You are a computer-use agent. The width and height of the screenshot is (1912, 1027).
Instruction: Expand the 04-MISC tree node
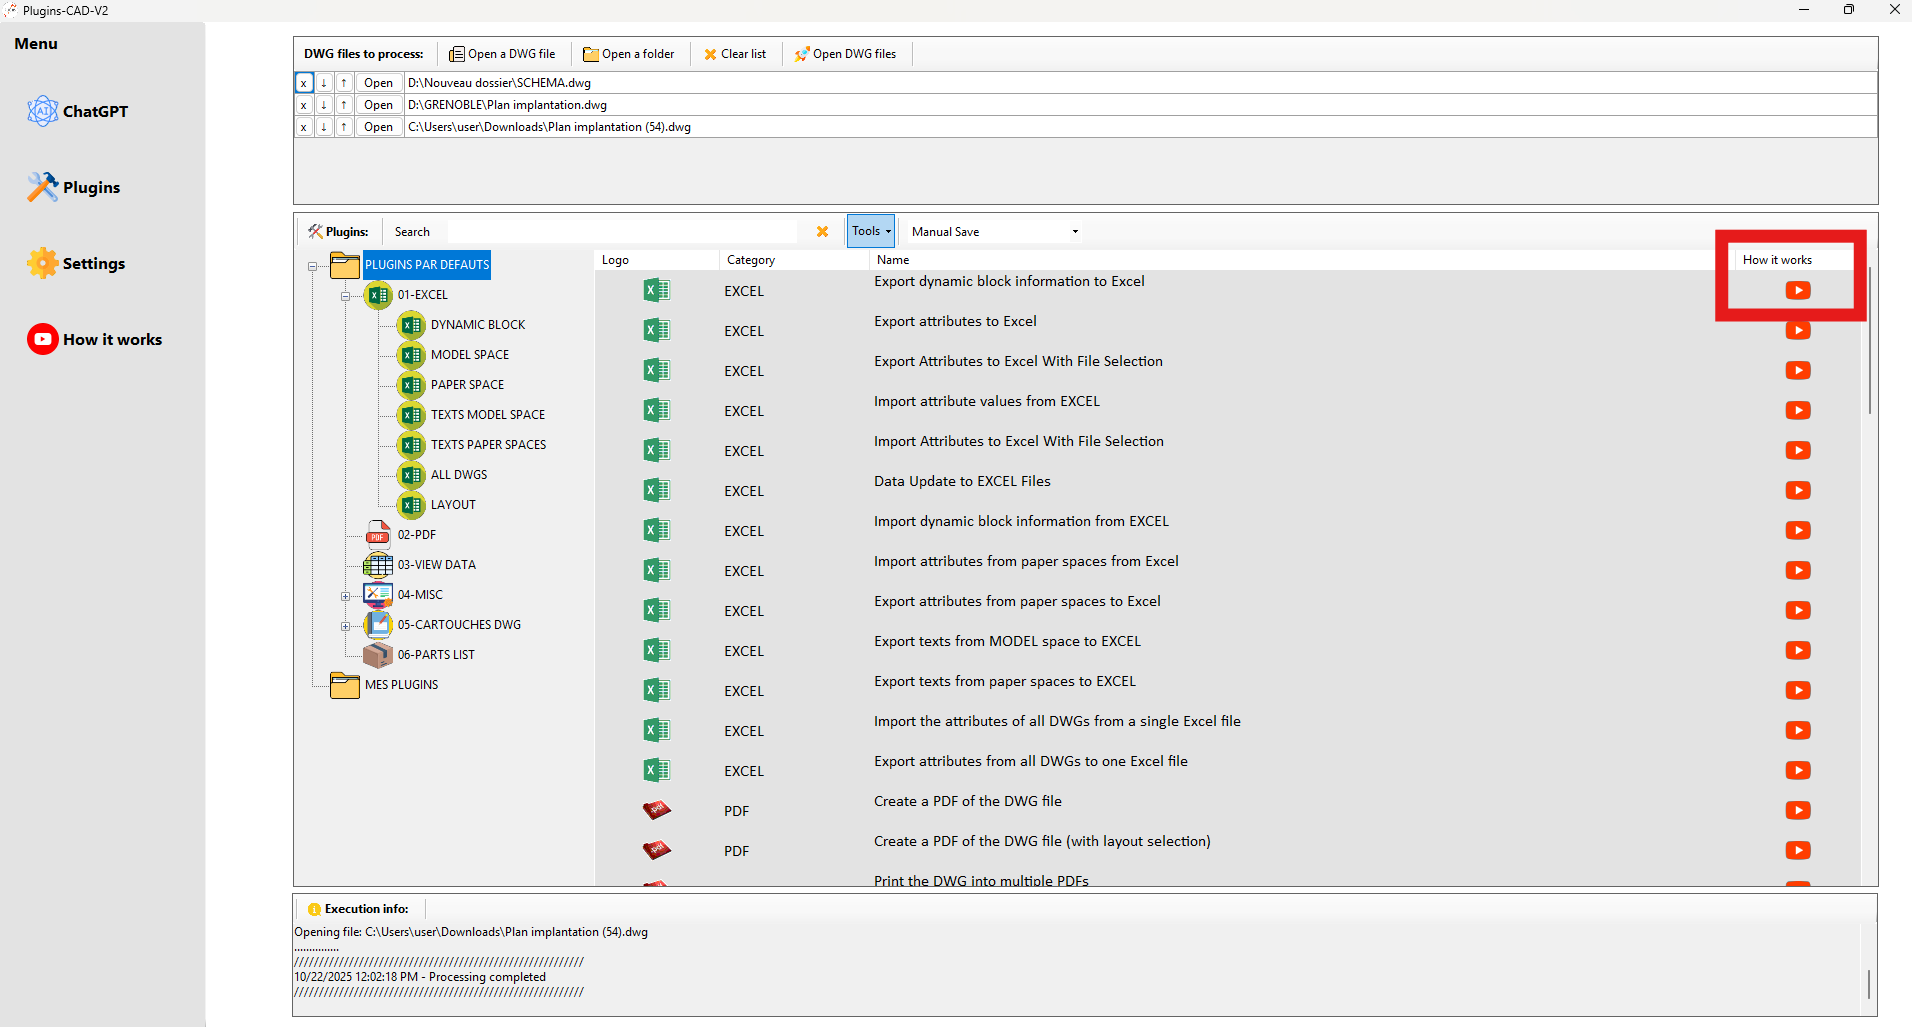coord(346,596)
